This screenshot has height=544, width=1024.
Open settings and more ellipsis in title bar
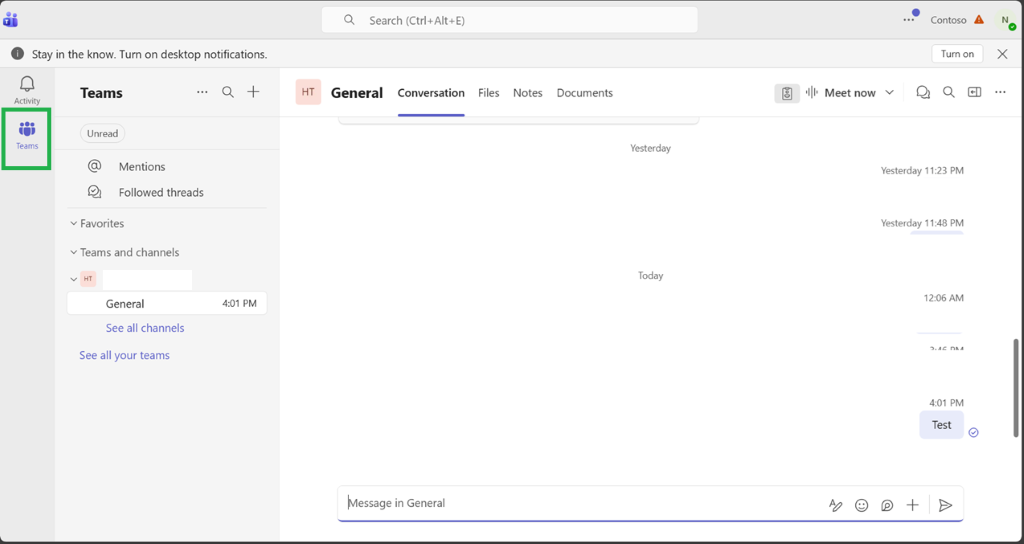click(x=909, y=20)
